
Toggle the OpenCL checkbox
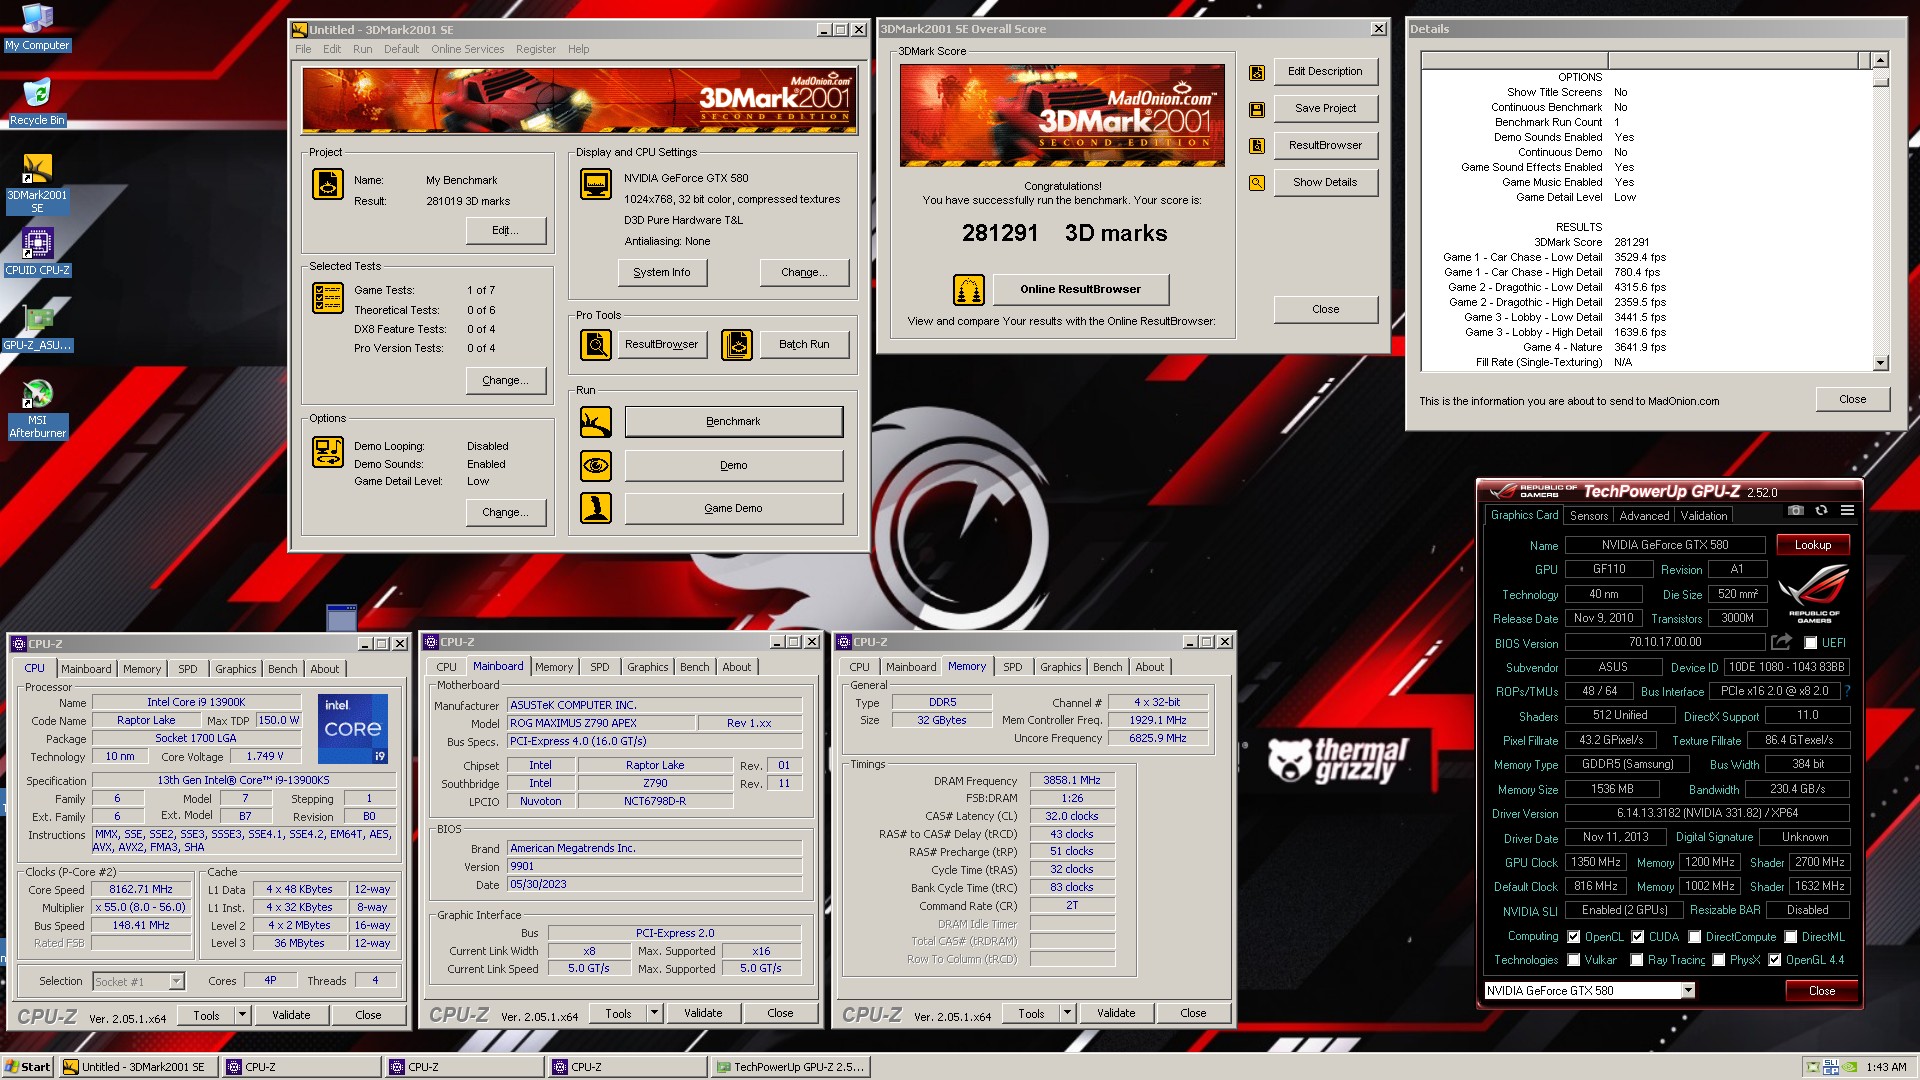1574,937
